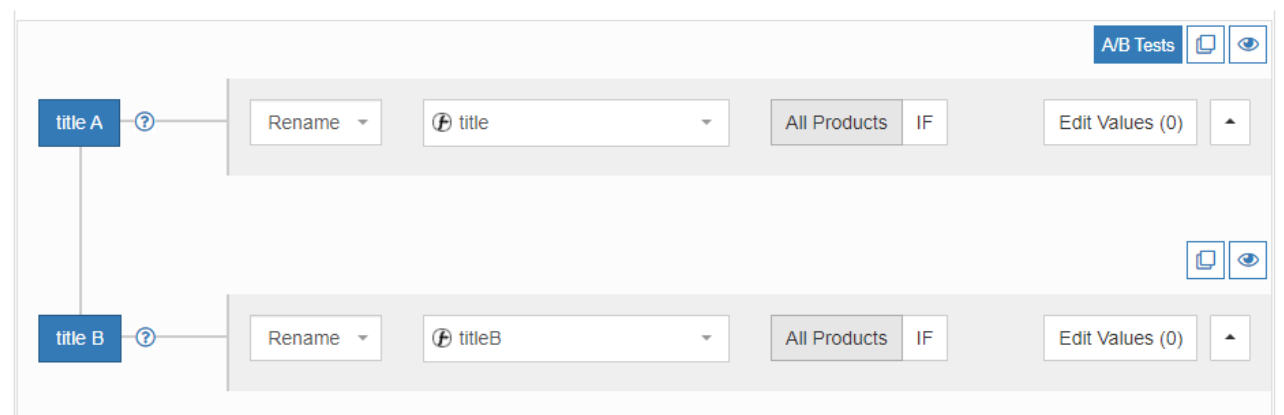Collapse the title A rule with the arrow

(x=1230, y=123)
